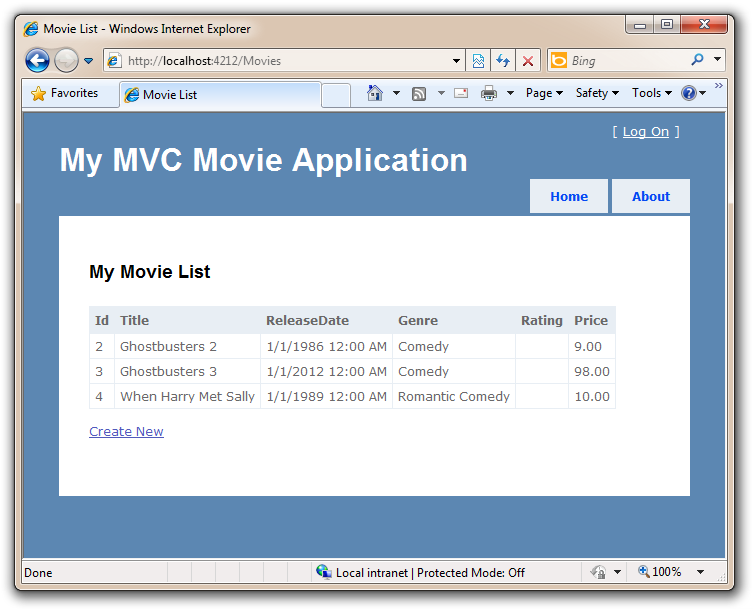Click the Home house icon in toolbar
Image resolution: width=753 pixels, height=609 pixels.
tap(375, 93)
